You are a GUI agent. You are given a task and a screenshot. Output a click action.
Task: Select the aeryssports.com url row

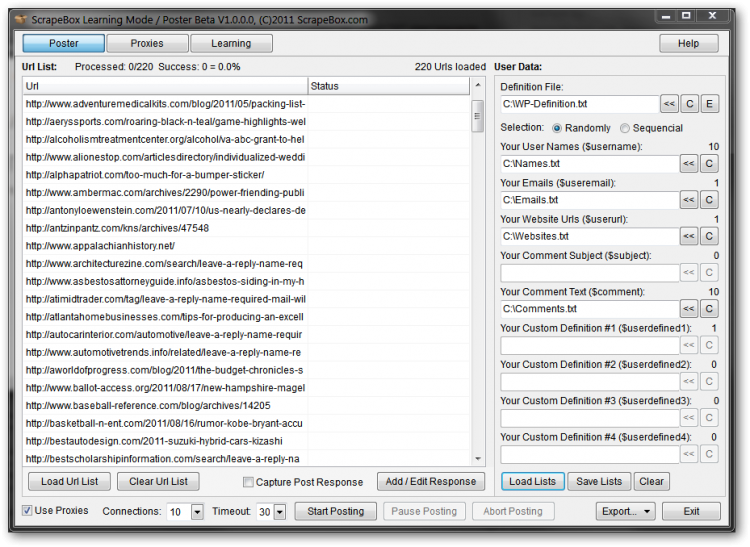point(246,121)
